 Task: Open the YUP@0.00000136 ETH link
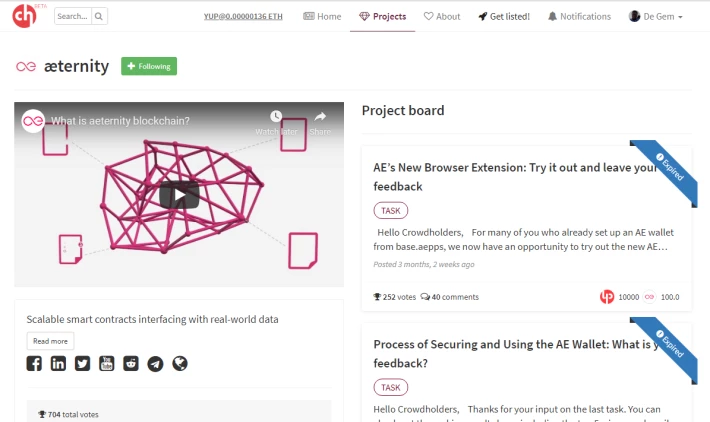coord(243,16)
